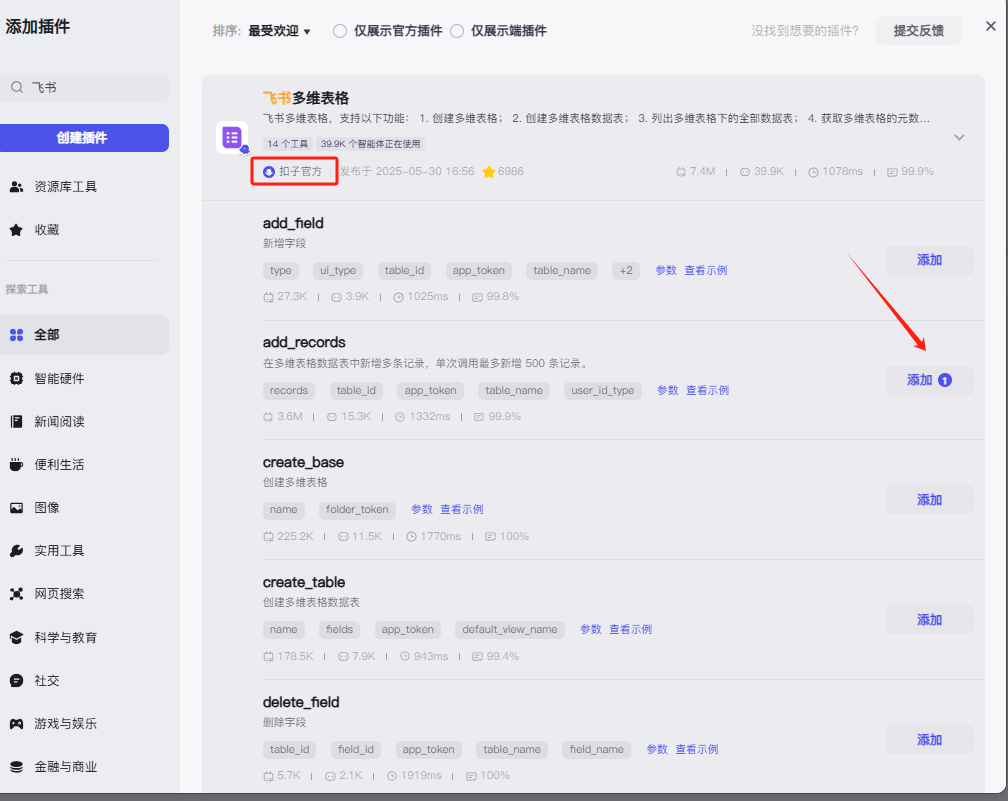Click the 科学与教育 graduation cap icon
Screen dimensions: 1008x801
click(x=17, y=638)
